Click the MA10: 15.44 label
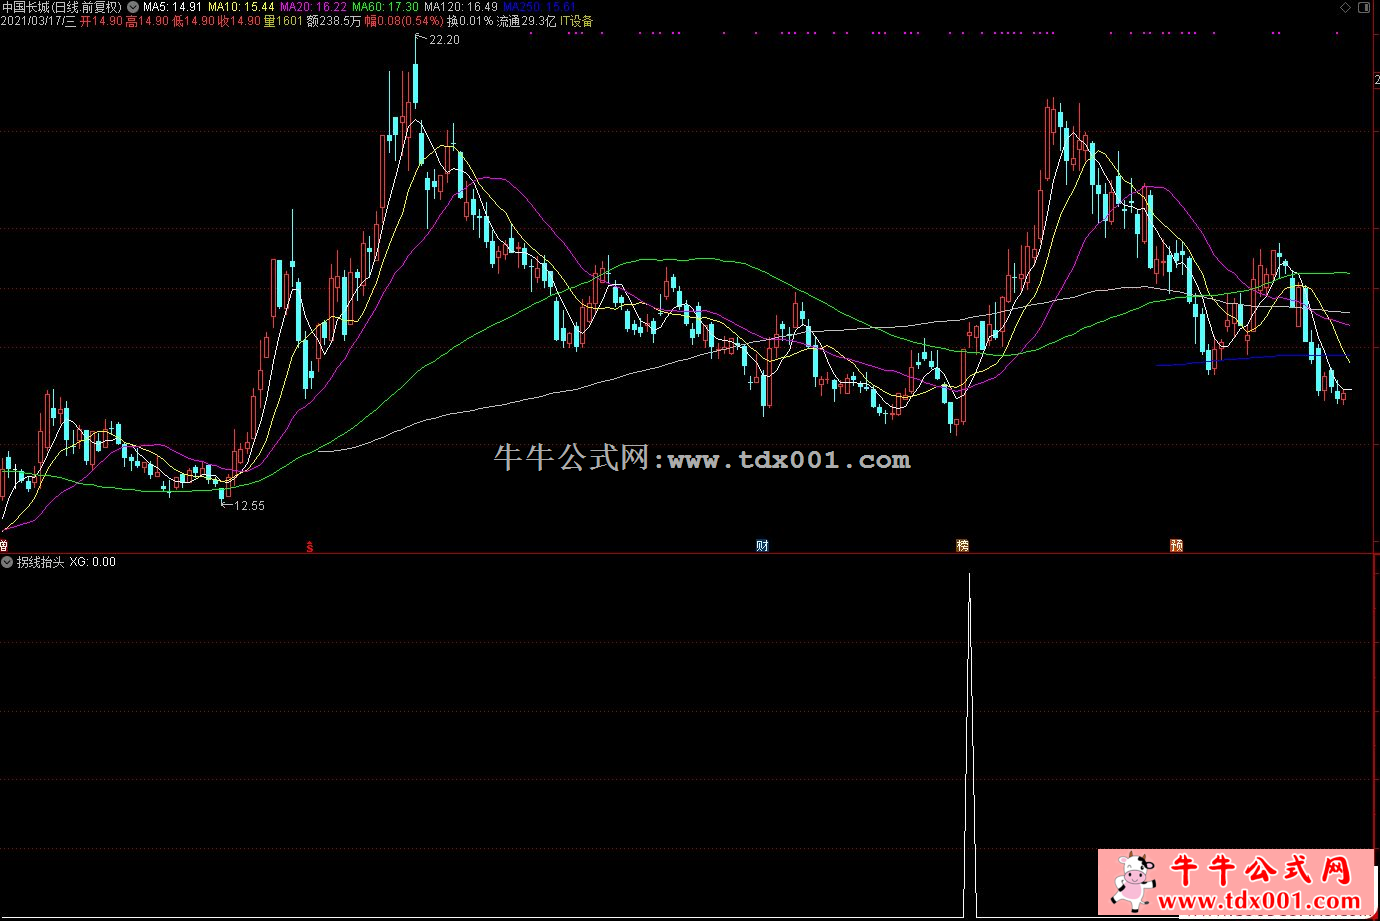1380x921 pixels. (241, 7)
